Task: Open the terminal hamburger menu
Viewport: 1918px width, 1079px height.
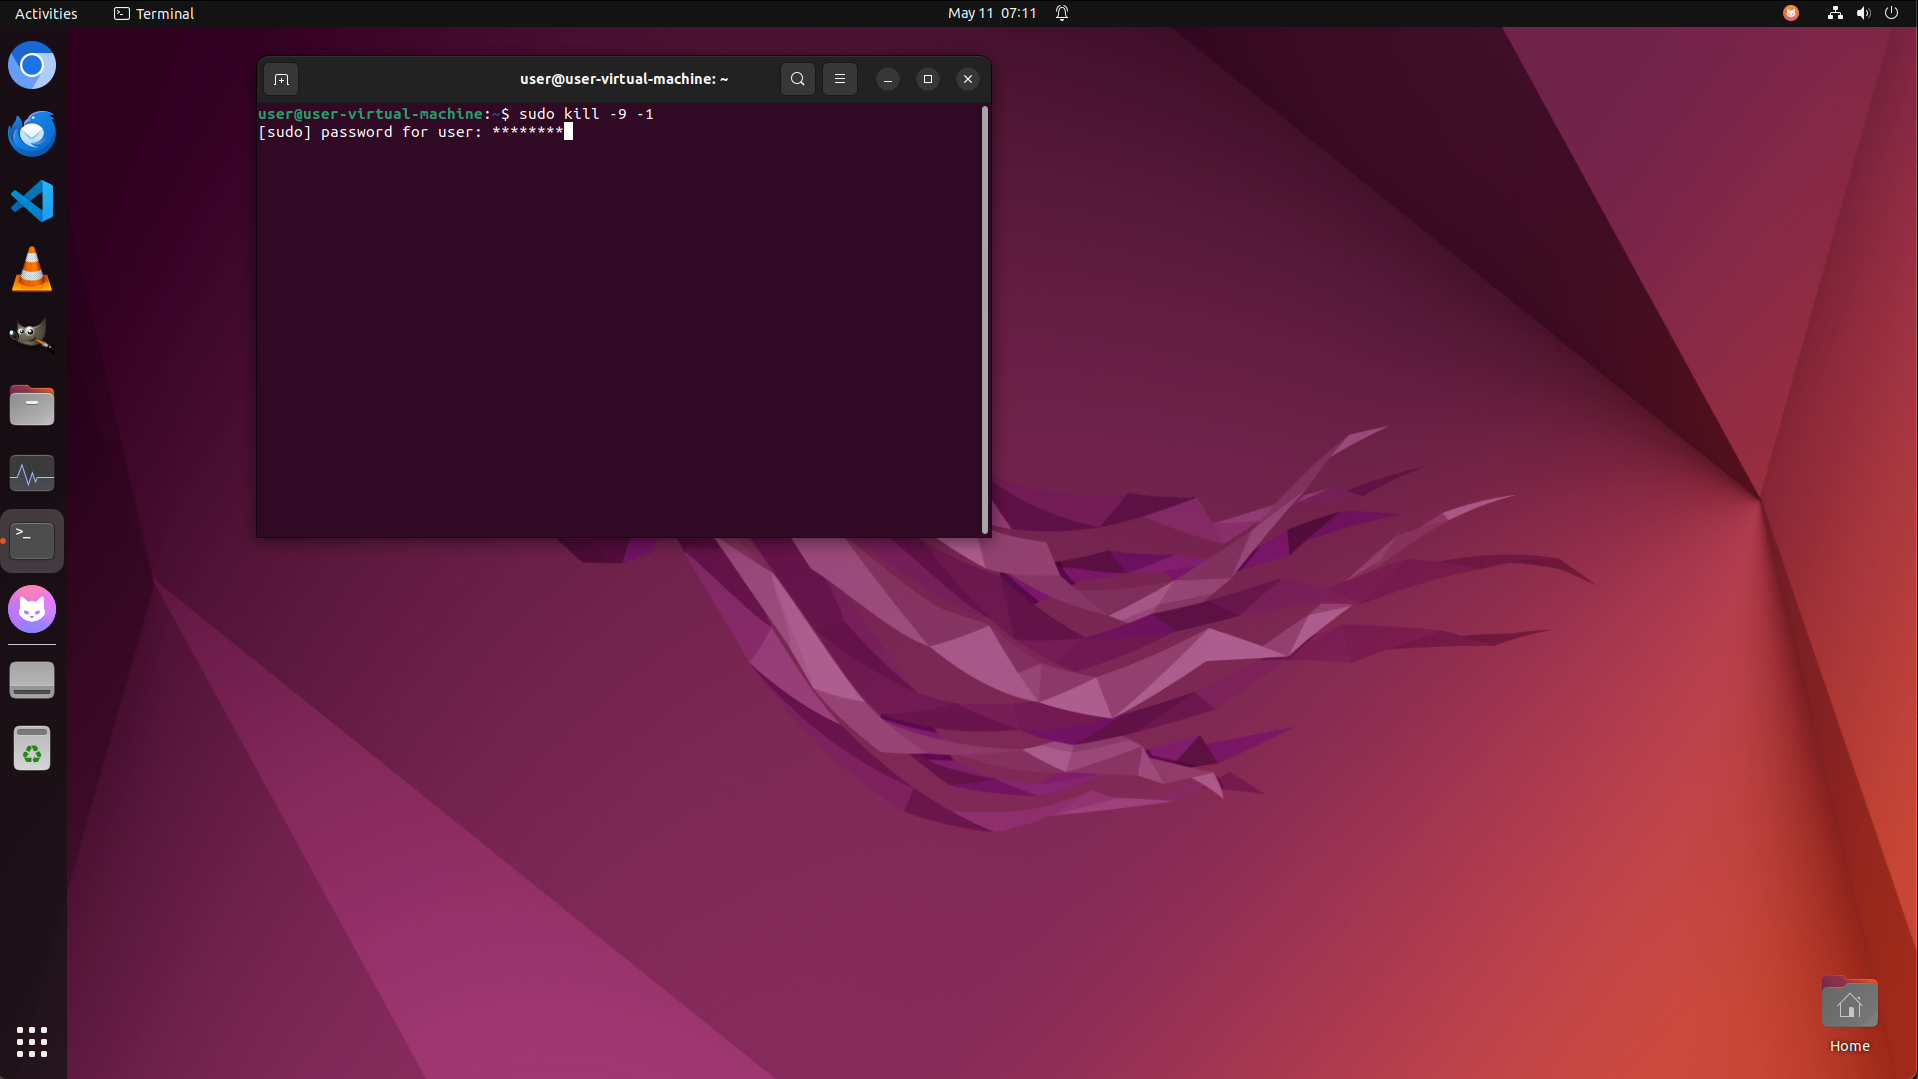Action: click(x=840, y=79)
